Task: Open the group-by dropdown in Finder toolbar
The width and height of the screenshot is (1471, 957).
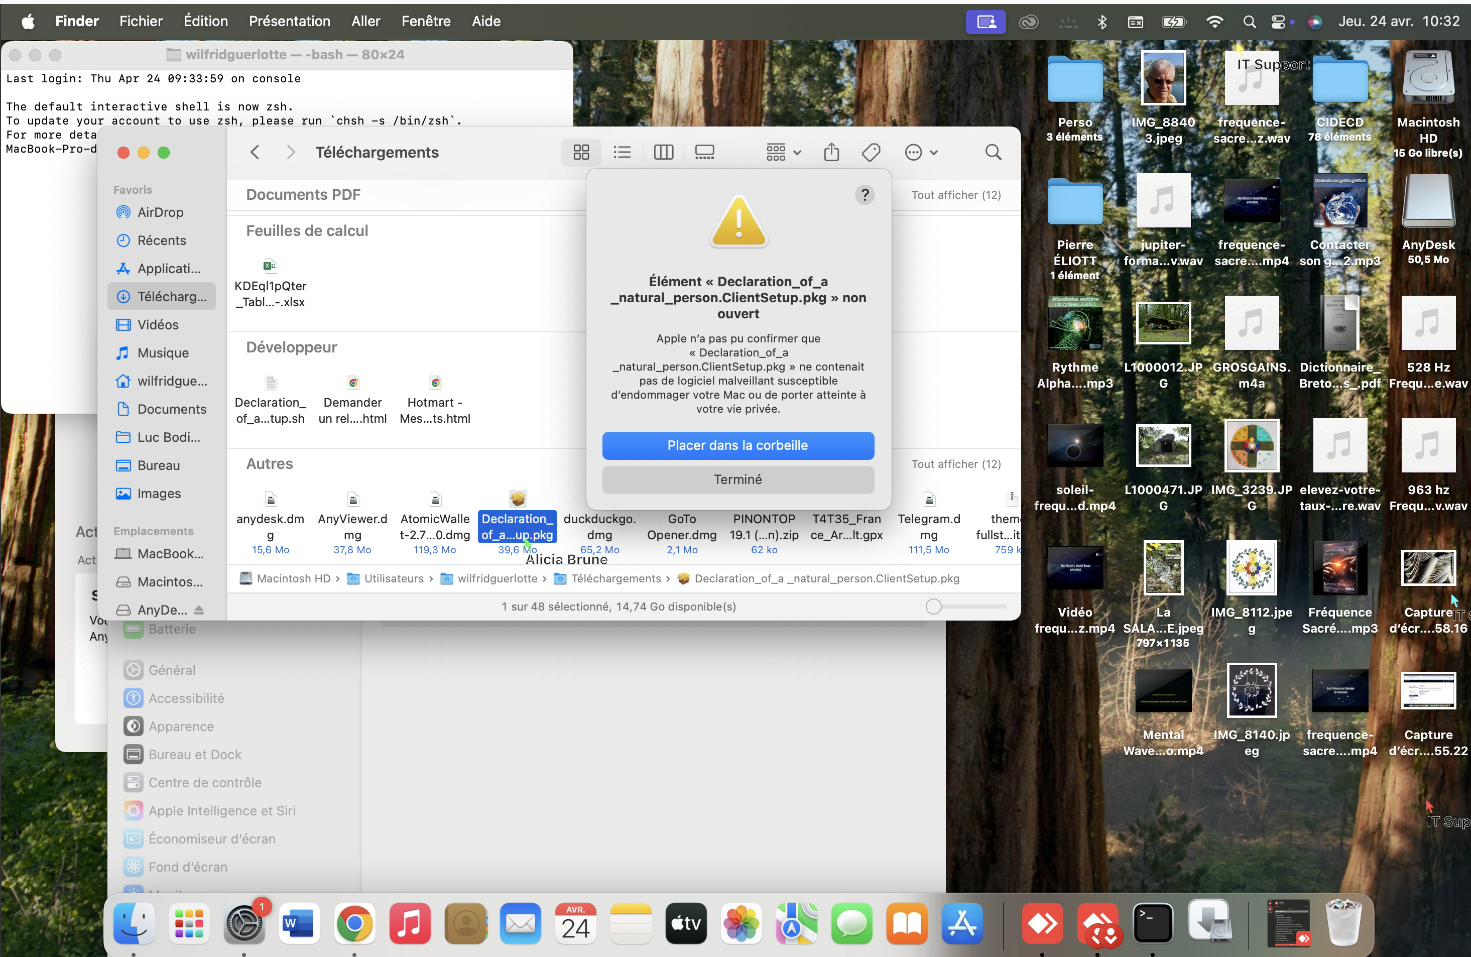Action: coord(783,152)
